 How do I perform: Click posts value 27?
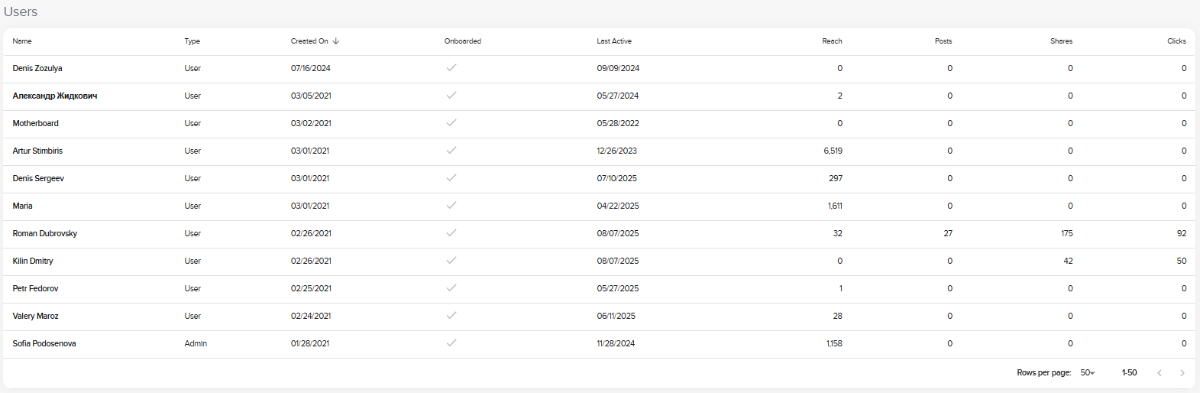pos(948,233)
